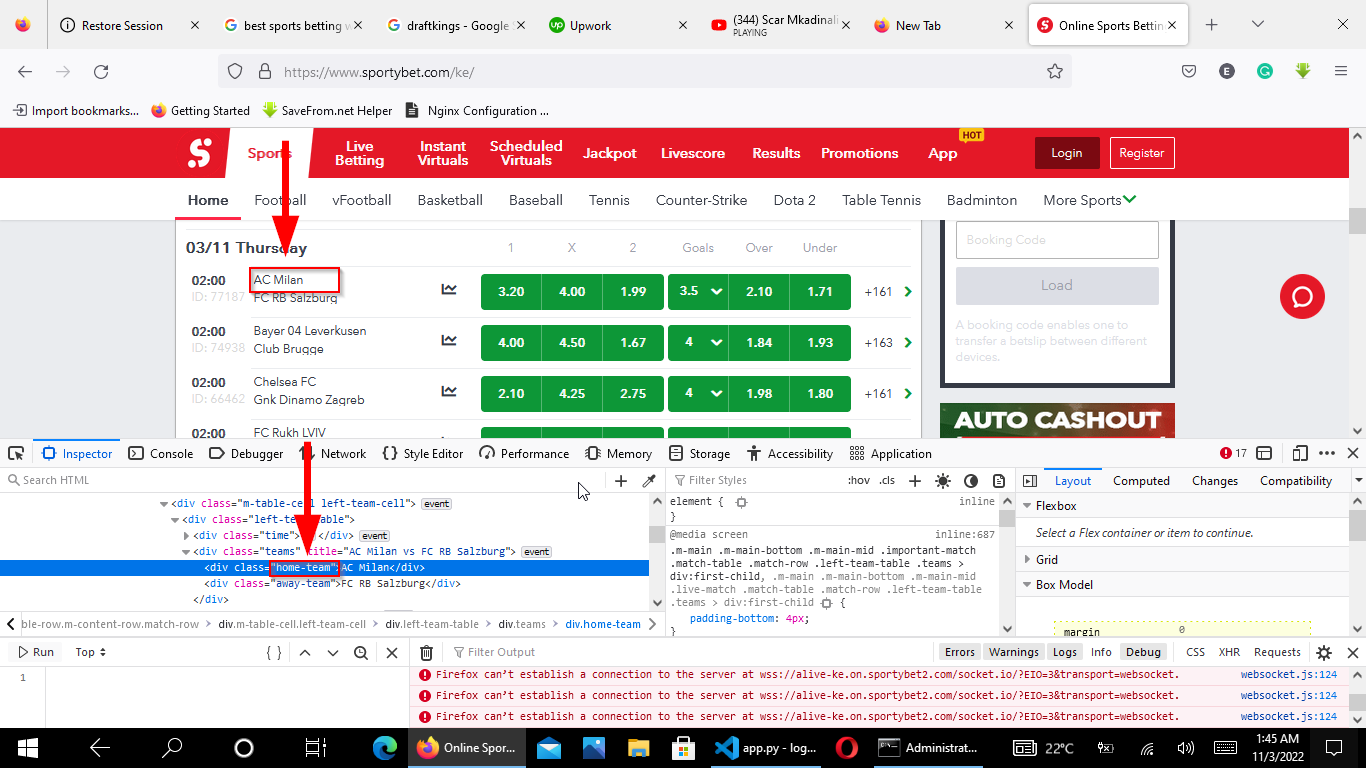Go to next expression in editor history
This screenshot has width=1366, height=768.
333,652
